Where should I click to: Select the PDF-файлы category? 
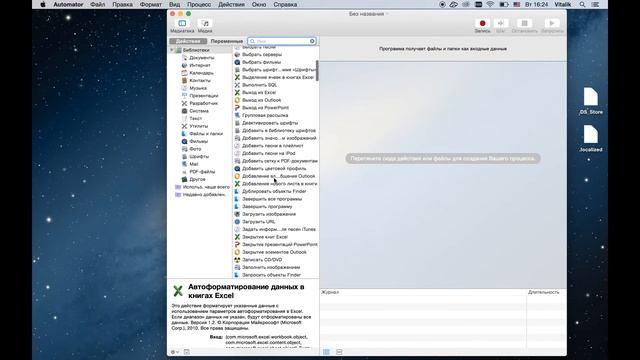(202, 172)
